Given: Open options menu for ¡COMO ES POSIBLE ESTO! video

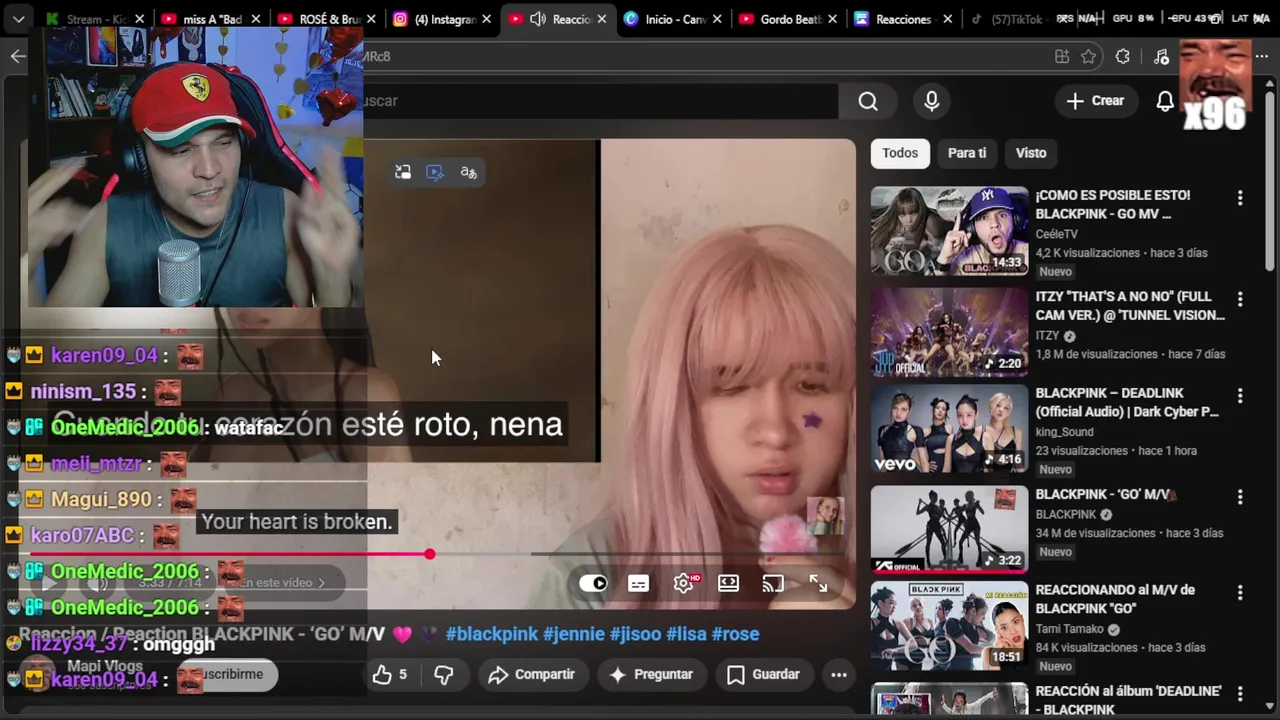Looking at the screenshot, I should tap(1240, 198).
